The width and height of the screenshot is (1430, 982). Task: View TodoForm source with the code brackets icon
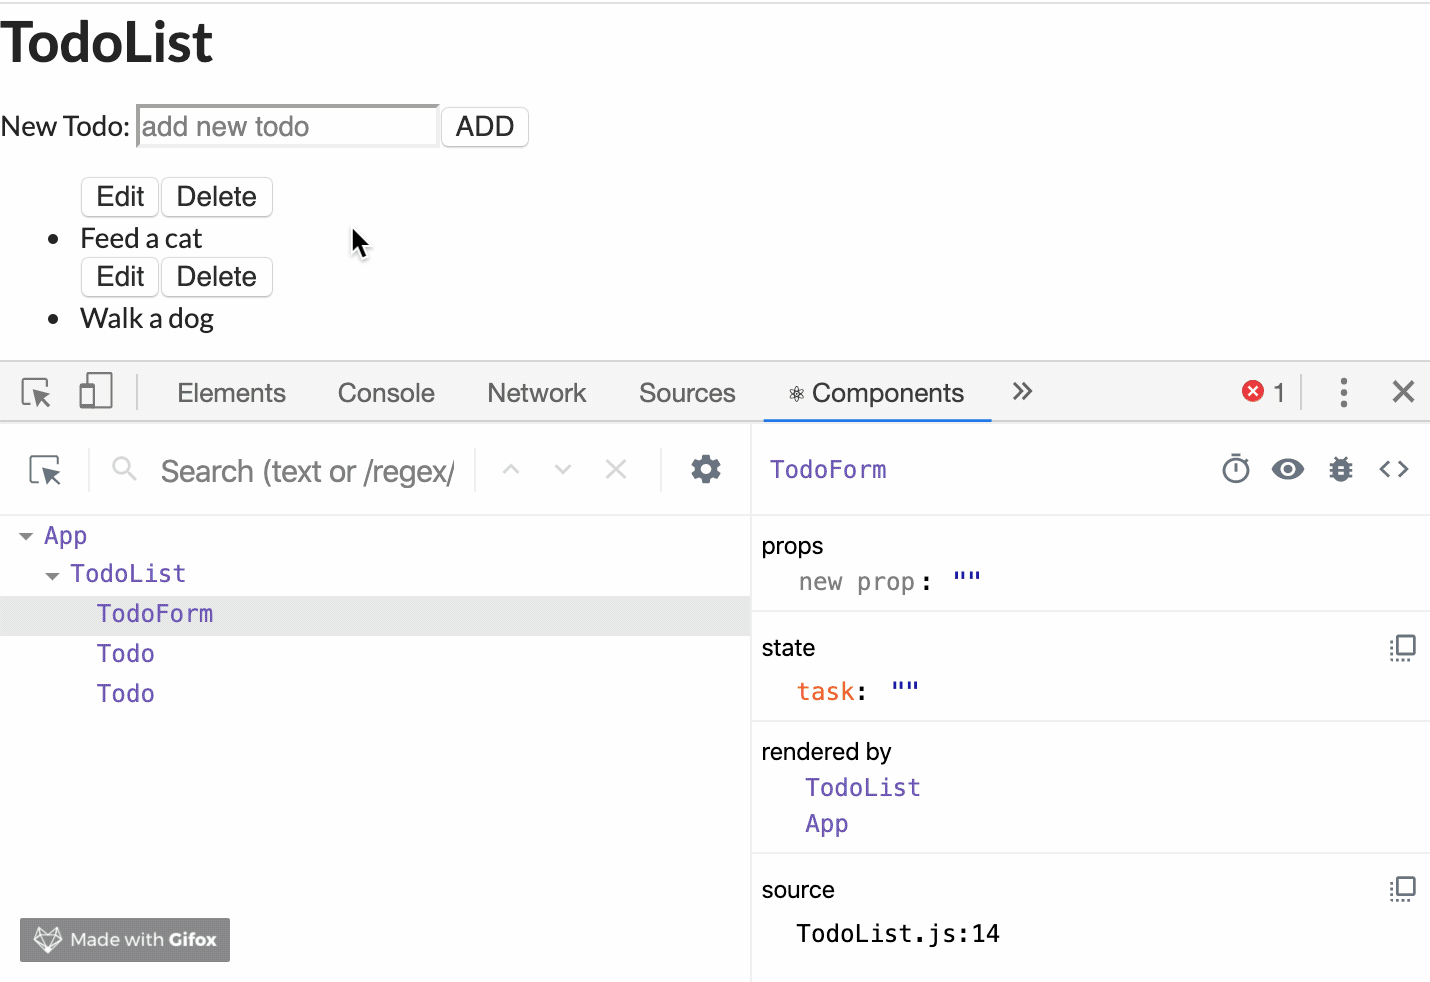tap(1393, 468)
